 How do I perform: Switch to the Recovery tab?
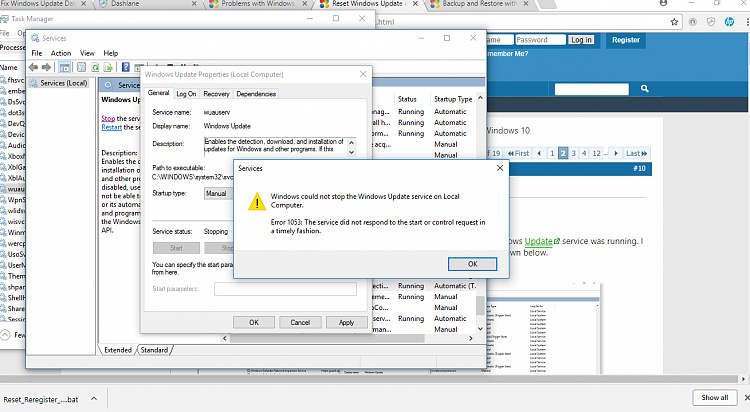(216, 94)
